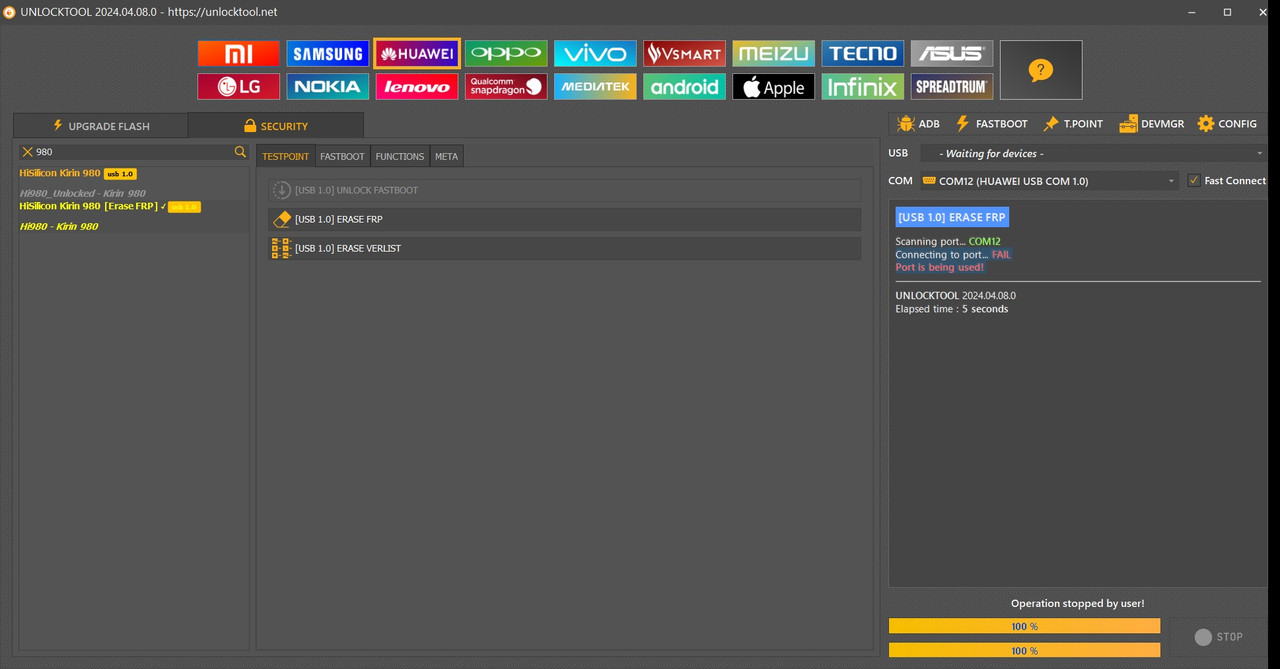1280x669 pixels.
Task: Switch to UPGRADE FLASH tab
Action: (x=101, y=126)
